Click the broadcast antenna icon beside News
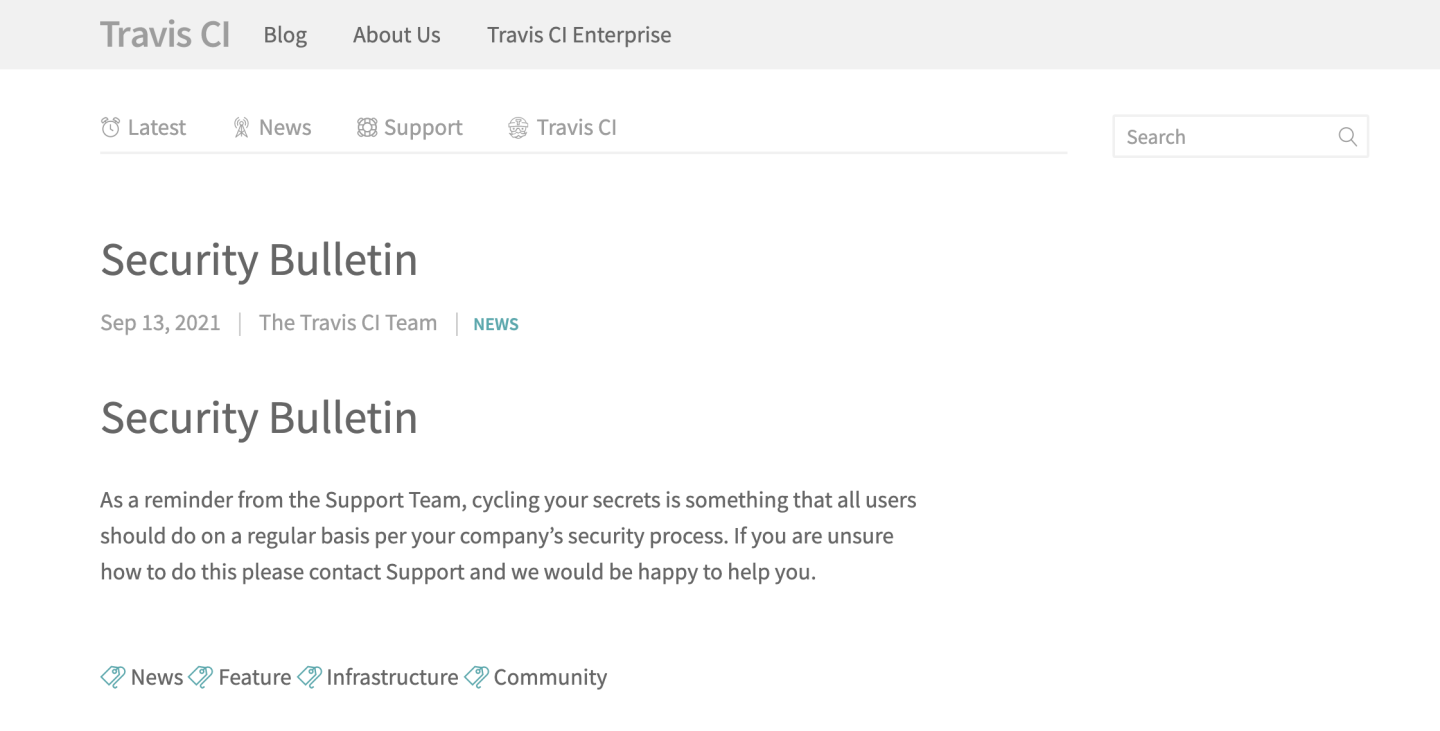This screenshot has width=1440, height=731. tap(241, 128)
